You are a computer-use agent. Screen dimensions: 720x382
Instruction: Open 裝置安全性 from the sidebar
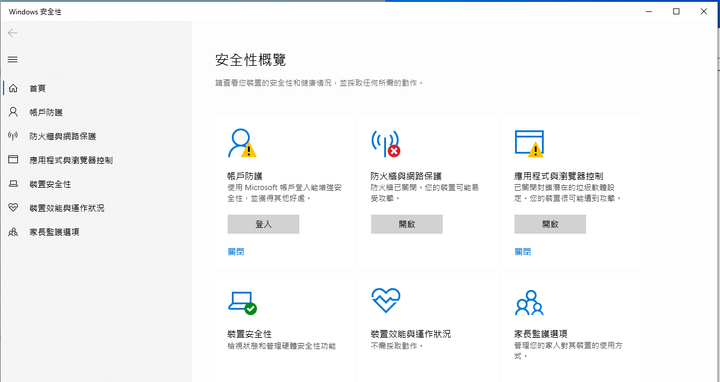point(51,184)
